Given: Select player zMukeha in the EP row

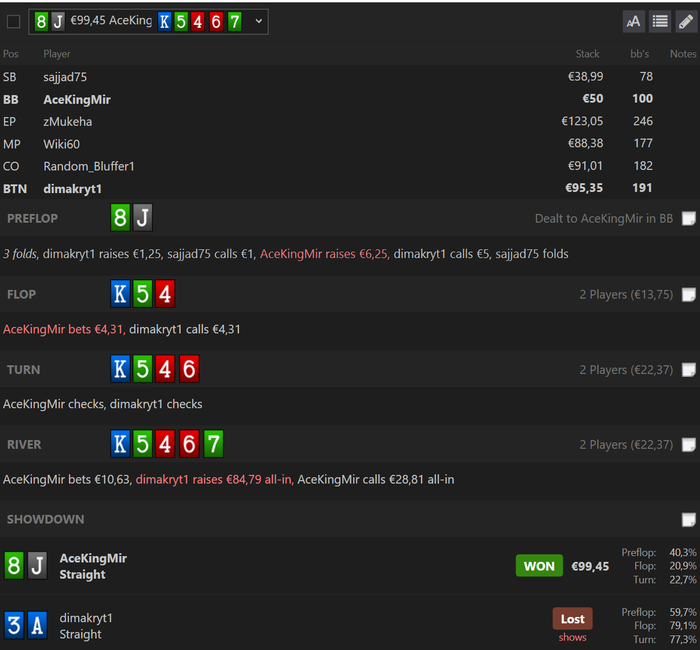Looking at the screenshot, I should [67, 121].
